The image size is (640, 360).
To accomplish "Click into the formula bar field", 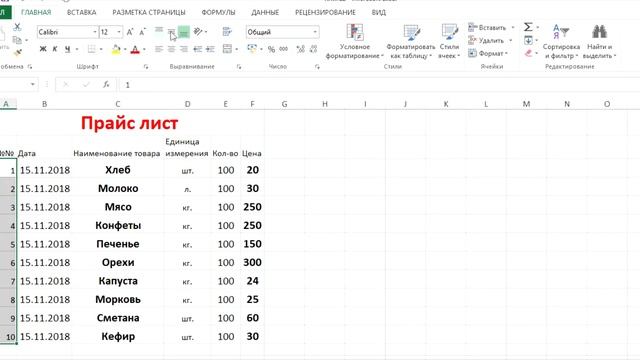I will (380, 85).
